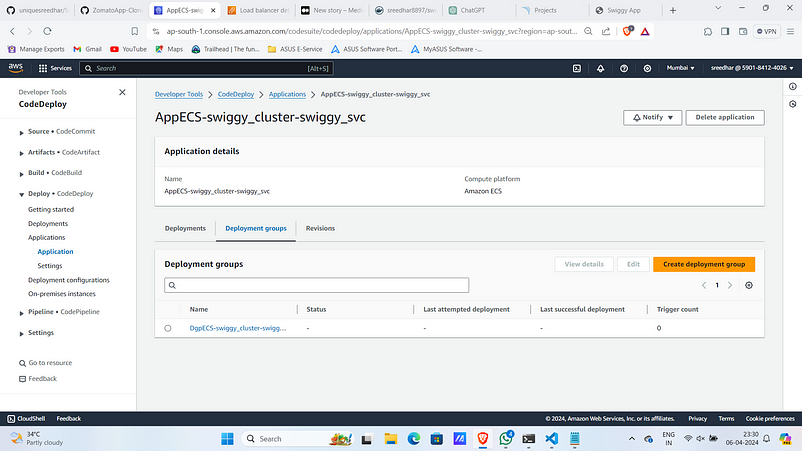This screenshot has height=451, width=802.
Task: Collapse Deploy CodeDeploy section
Action: [21, 194]
